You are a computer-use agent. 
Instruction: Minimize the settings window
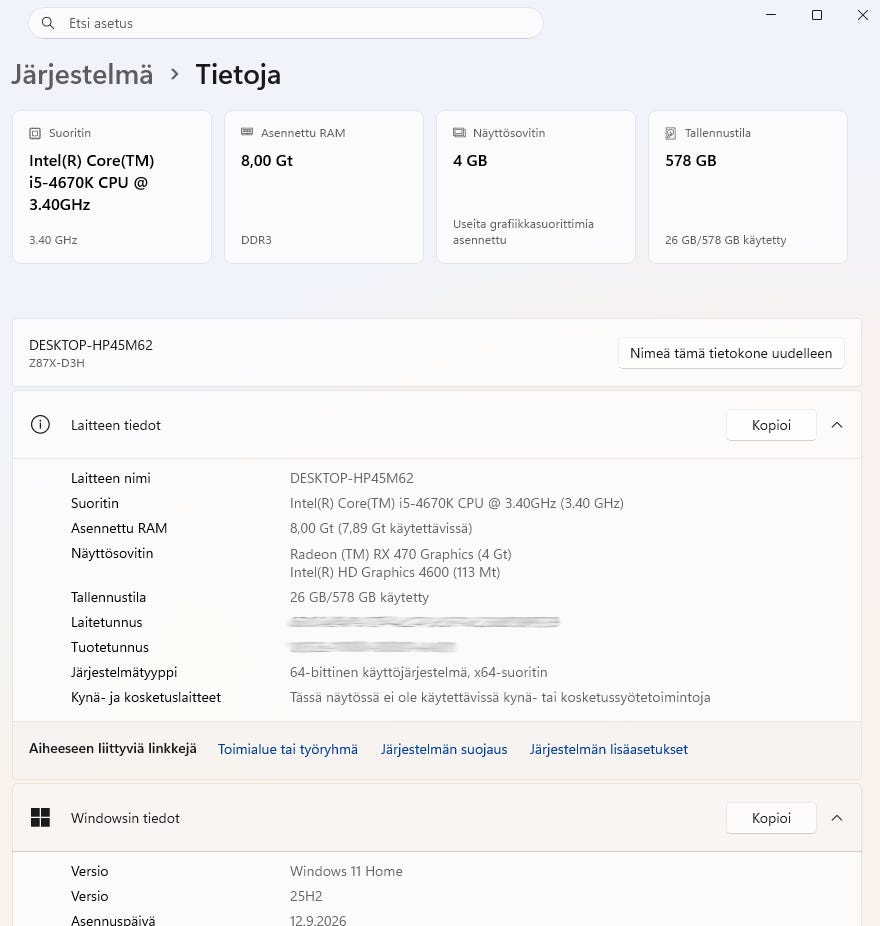771,15
